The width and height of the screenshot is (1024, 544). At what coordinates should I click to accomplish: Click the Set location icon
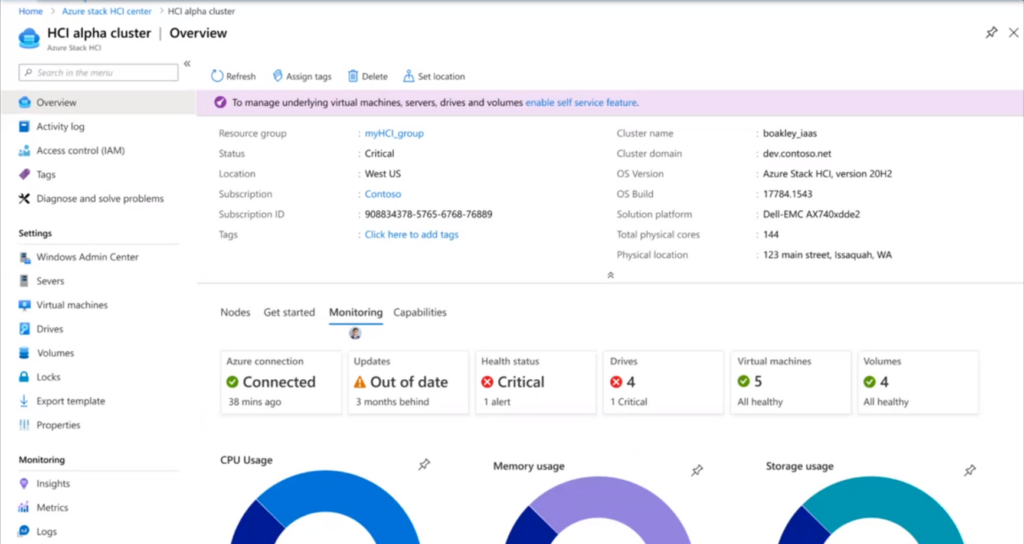pos(408,76)
